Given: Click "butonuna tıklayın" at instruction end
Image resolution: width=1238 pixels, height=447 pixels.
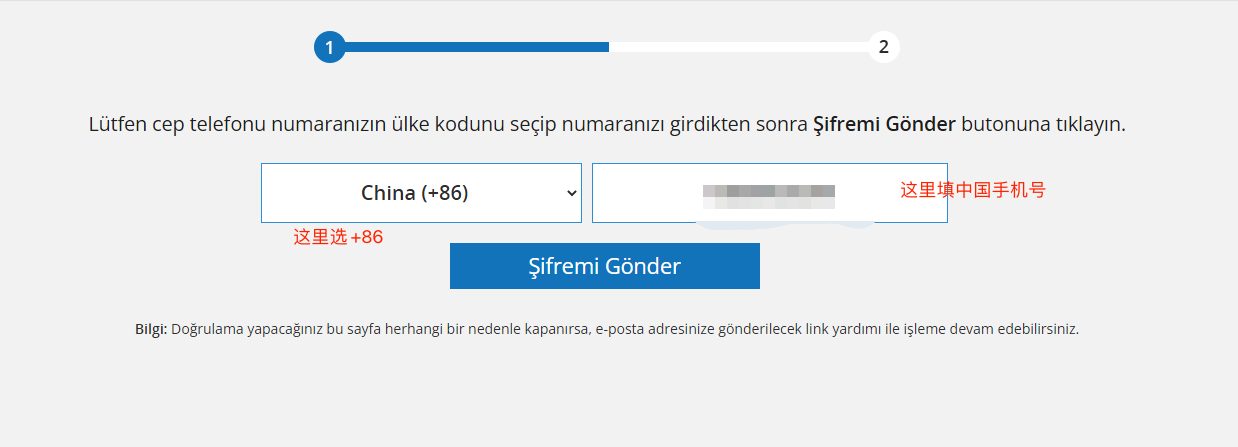Looking at the screenshot, I should click(x=1043, y=126).
